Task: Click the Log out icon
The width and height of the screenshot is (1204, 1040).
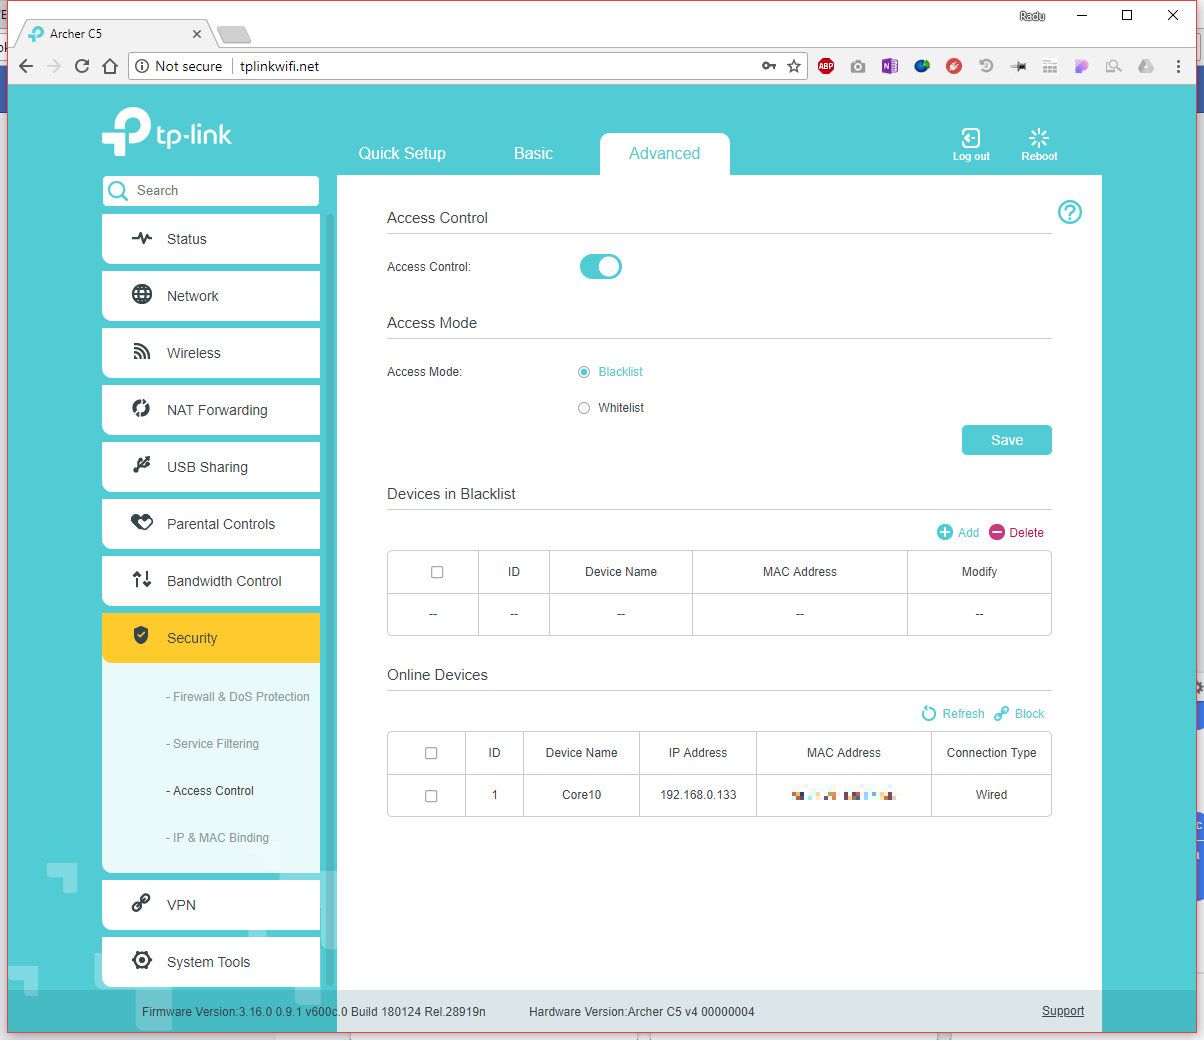Action: click(x=970, y=140)
